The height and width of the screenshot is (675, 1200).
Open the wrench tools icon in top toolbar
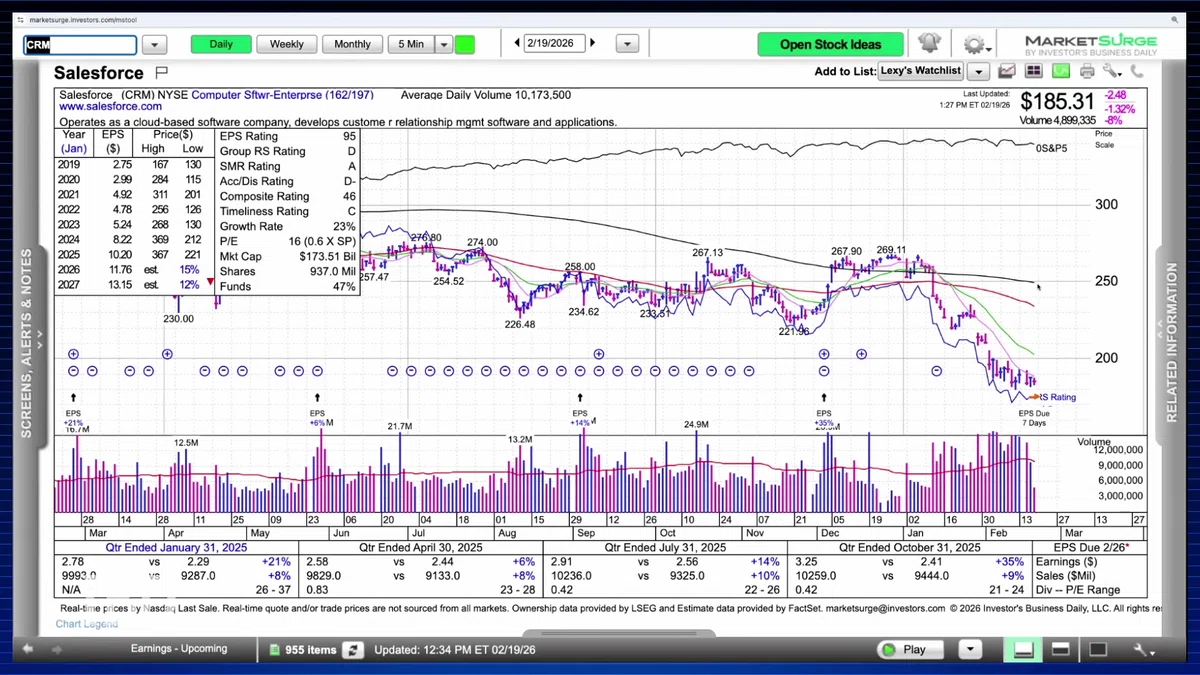click(1112, 71)
